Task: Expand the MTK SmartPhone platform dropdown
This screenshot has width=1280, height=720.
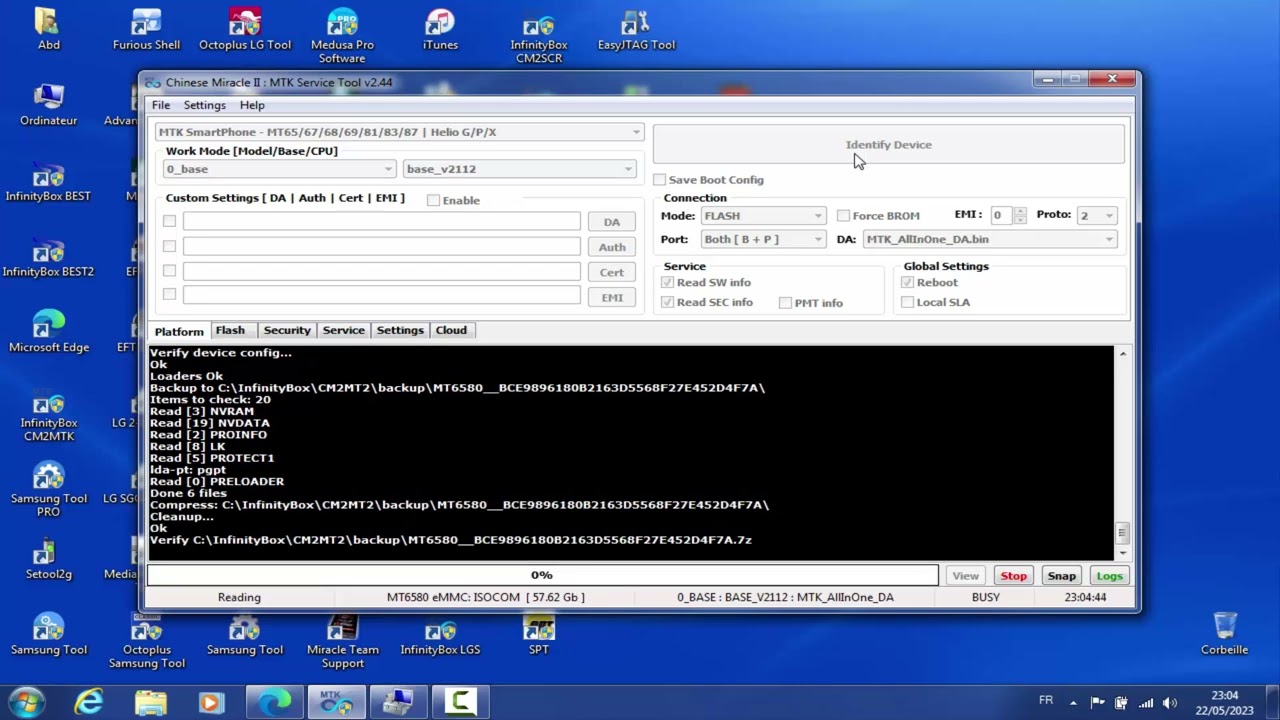Action: (x=399, y=132)
